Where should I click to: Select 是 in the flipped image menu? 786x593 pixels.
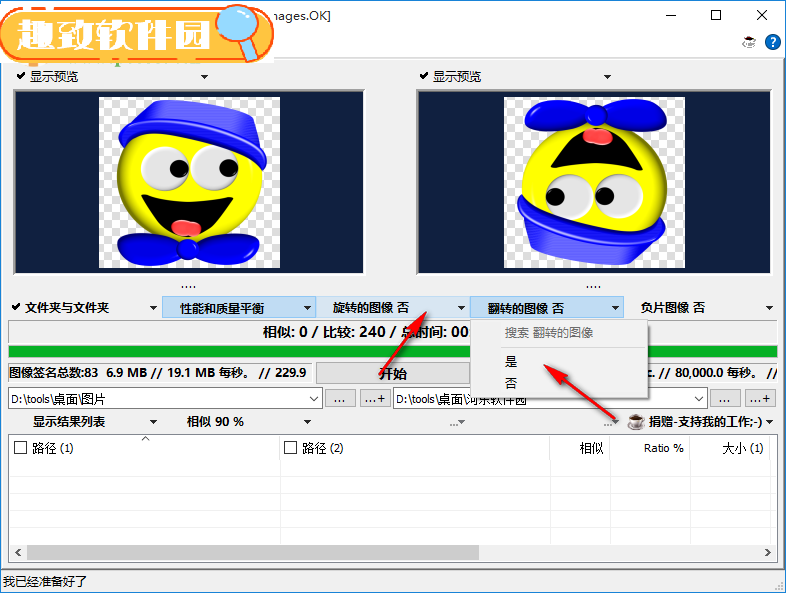pos(511,361)
